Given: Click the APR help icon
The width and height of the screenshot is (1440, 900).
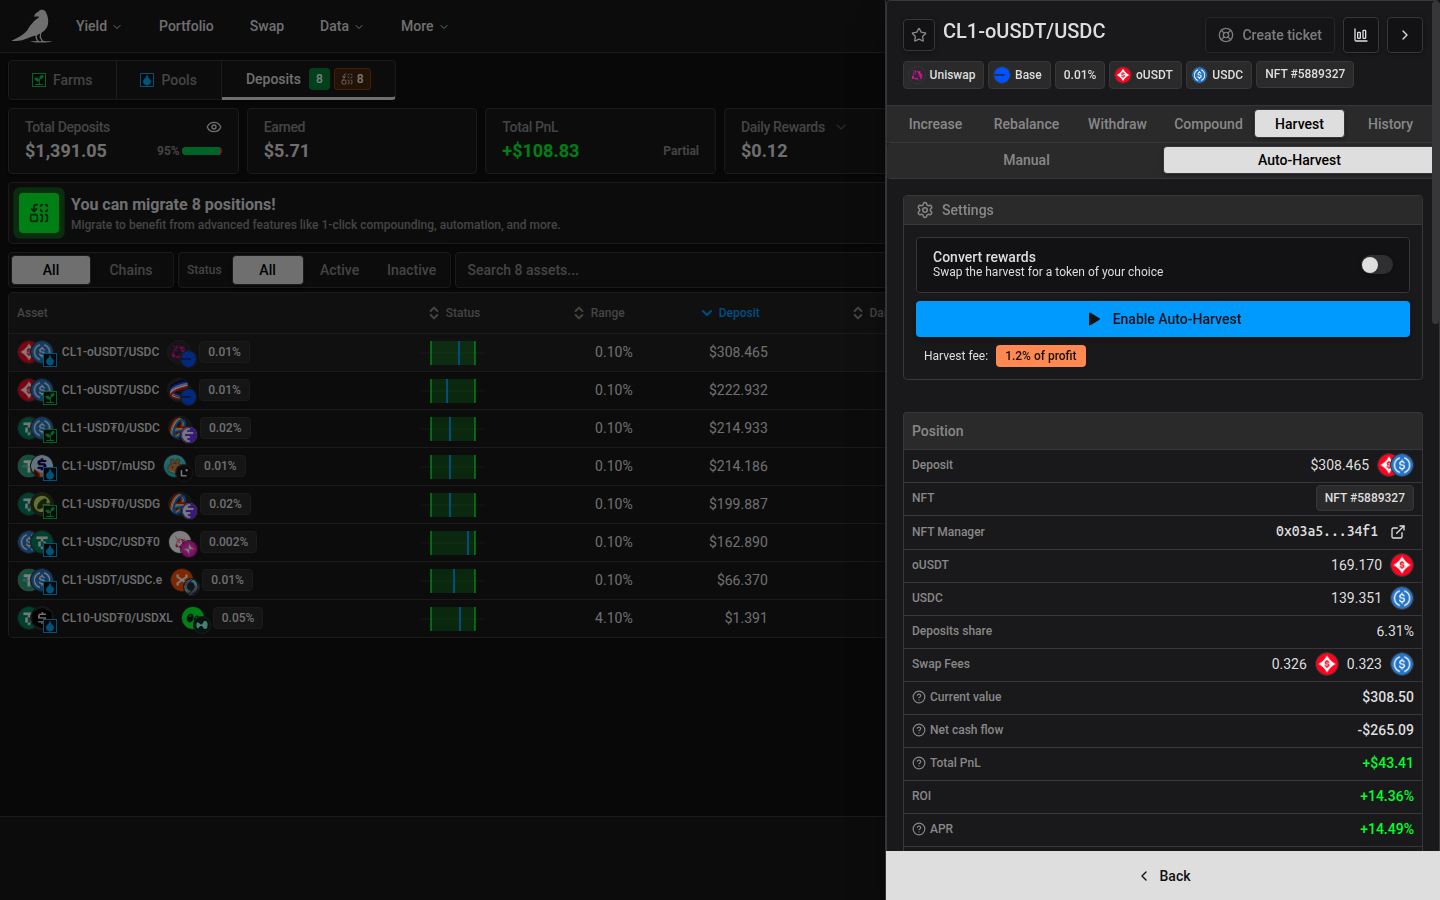Looking at the screenshot, I should (919, 829).
